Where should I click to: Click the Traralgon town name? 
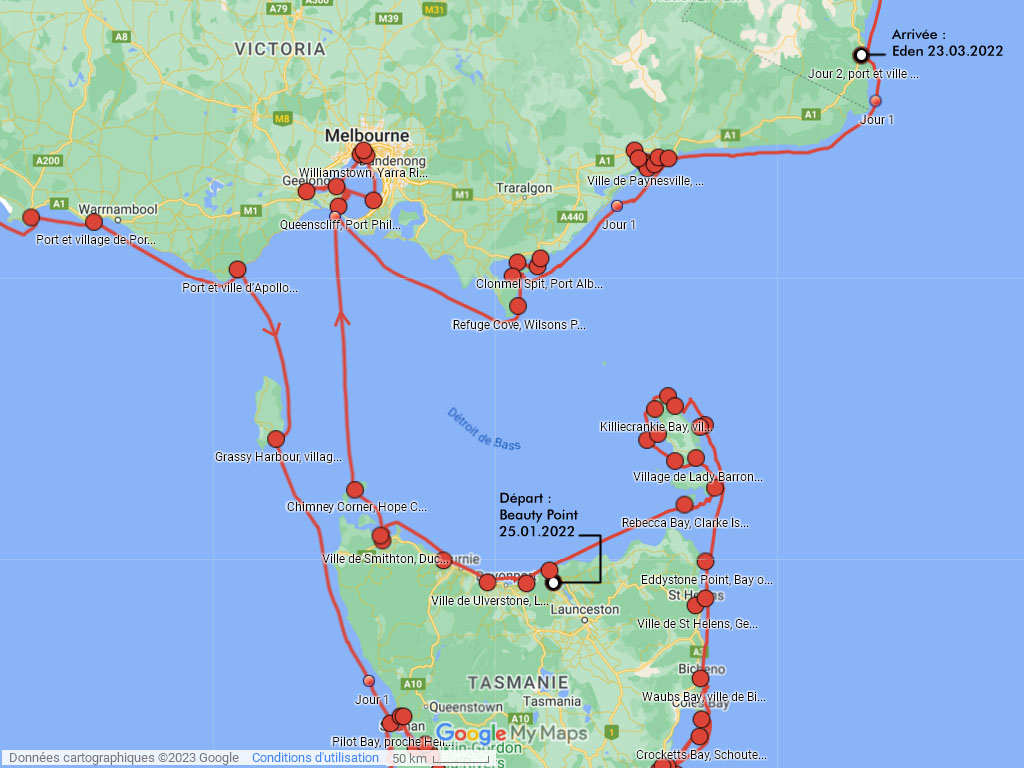point(524,188)
